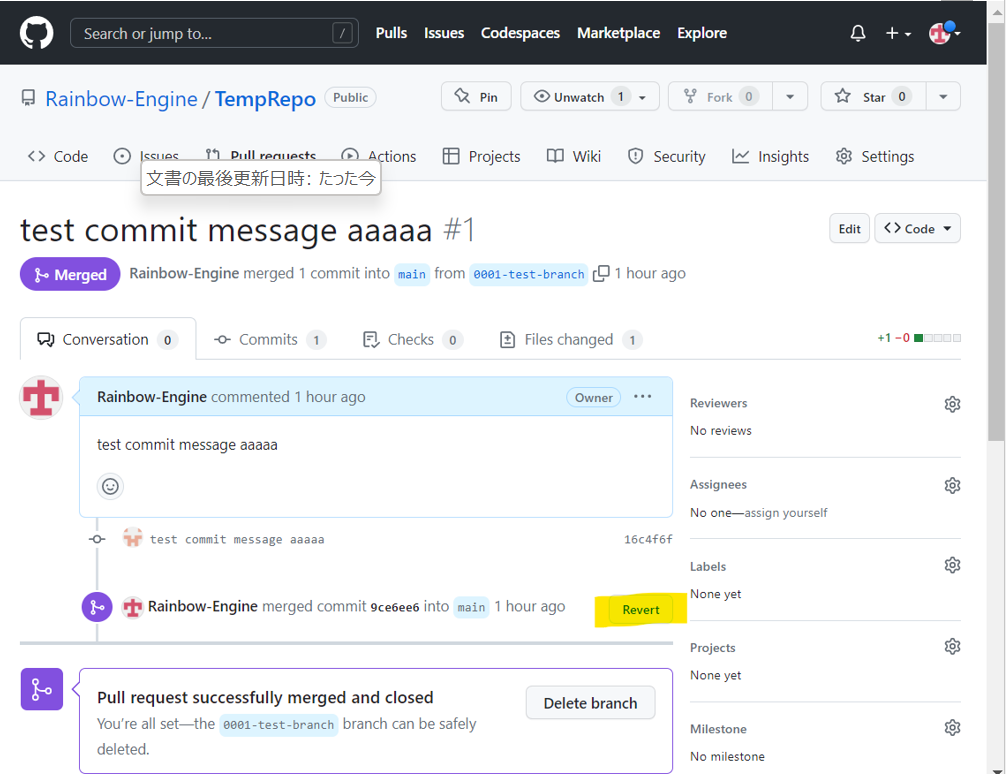This screenshot has height=774, width=1006.
Task: Open Issues in the top navigation
Action: click(444, 33)
